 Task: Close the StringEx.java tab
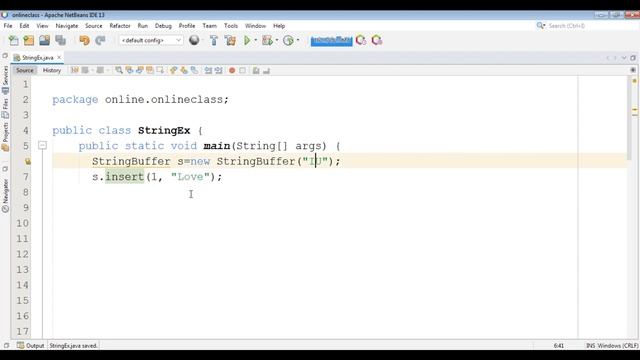point(59,58)
